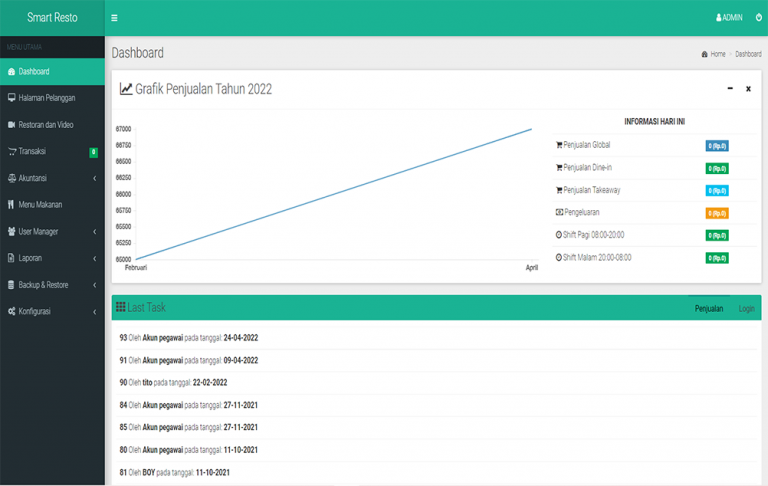This screenshot has width=768, height=486.
Task: Click the User Manager people icon
Action: [11, 231]
